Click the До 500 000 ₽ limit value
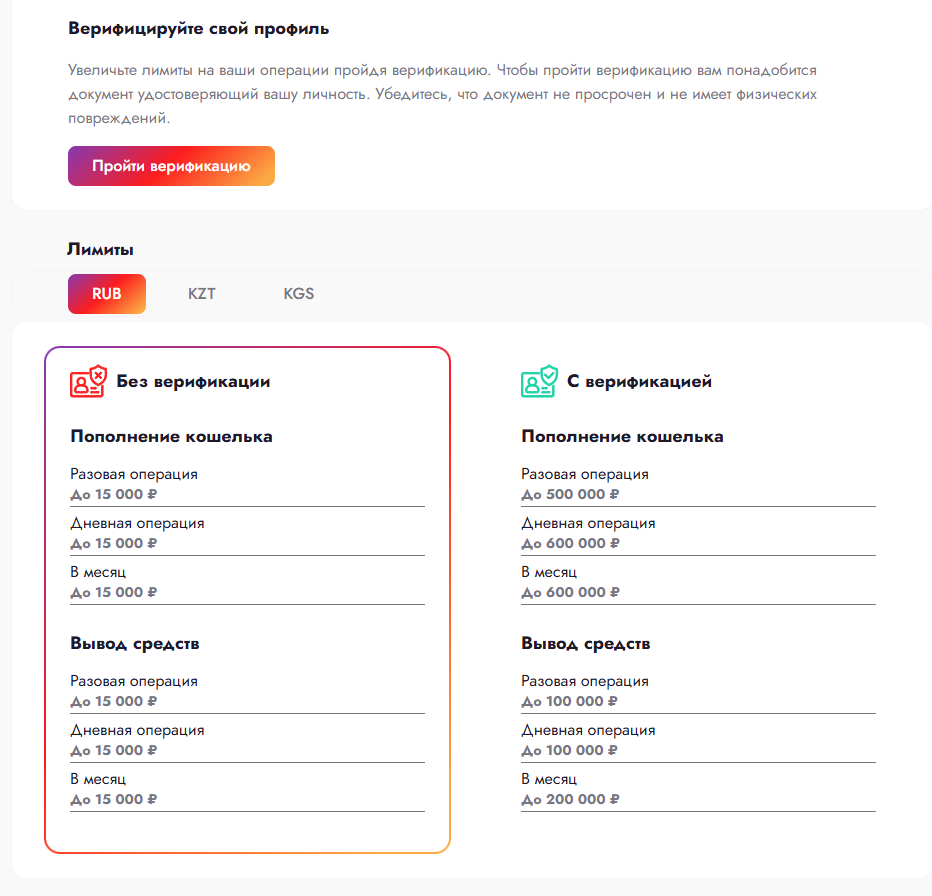Screen dimensions: 932x896 point(570,494)
